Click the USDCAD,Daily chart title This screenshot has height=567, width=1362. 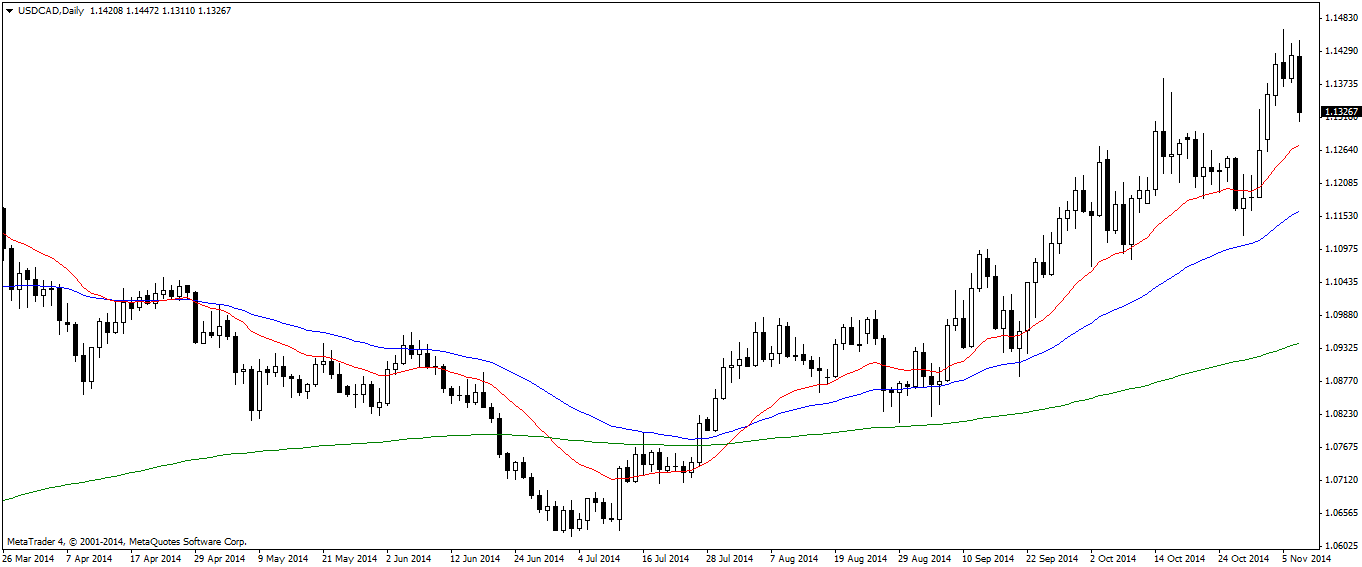tap(50, 10)
